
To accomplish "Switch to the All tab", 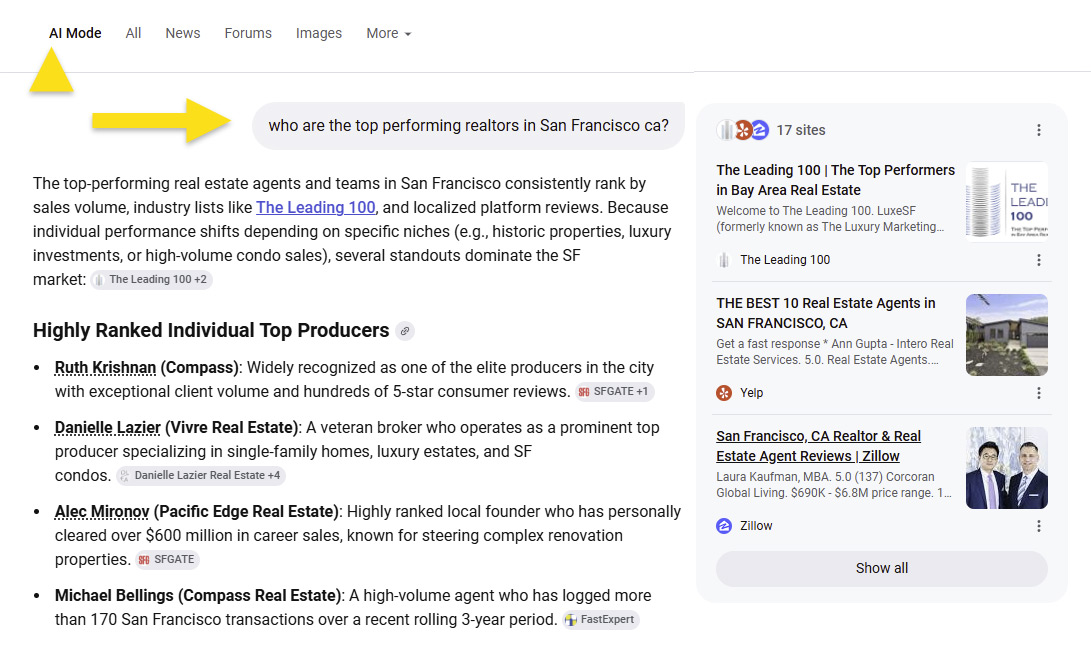I will (x=134, y=33).
